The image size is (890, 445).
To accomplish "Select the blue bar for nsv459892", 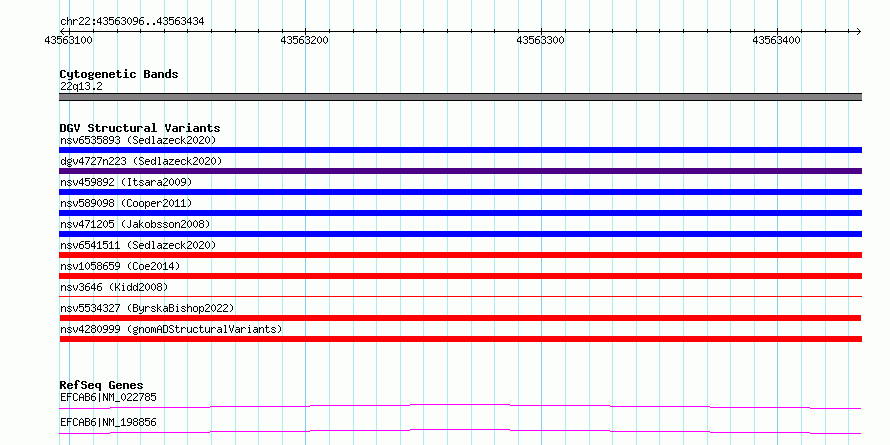I will (x=460, y=192).
